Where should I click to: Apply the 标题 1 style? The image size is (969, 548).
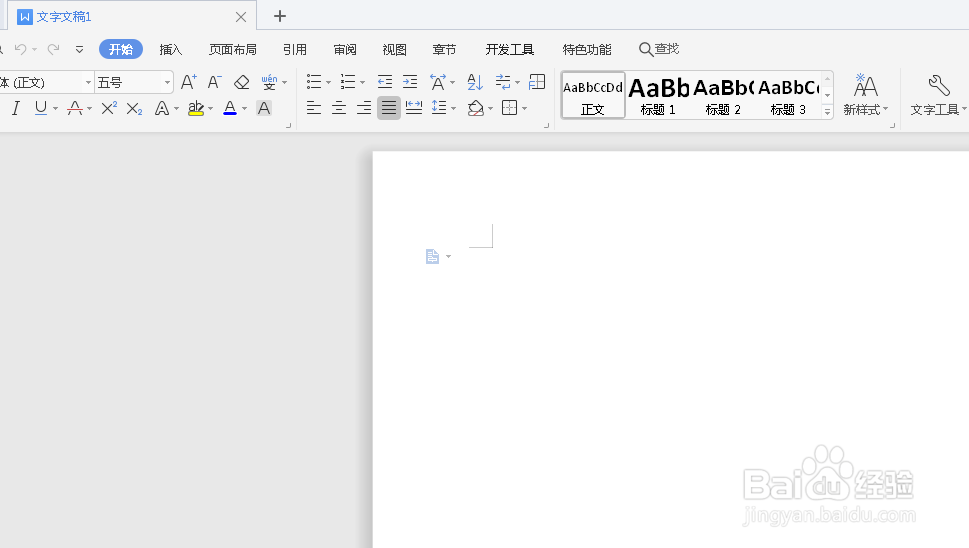[x=658, y=95]
